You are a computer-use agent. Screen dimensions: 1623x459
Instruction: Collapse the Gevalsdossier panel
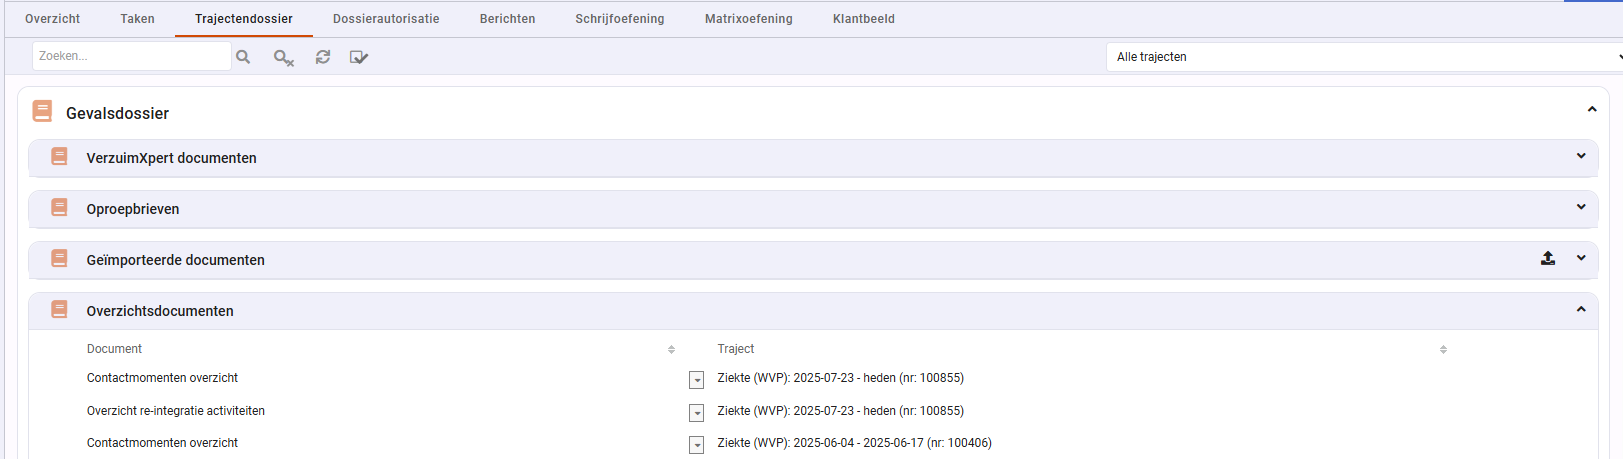1592,109
